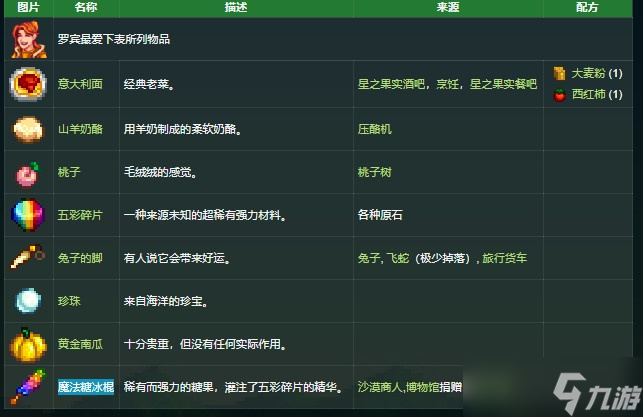Click the text 罗宾最爱下表所列物品
643x417 pixels.
(x=114, y=39)
